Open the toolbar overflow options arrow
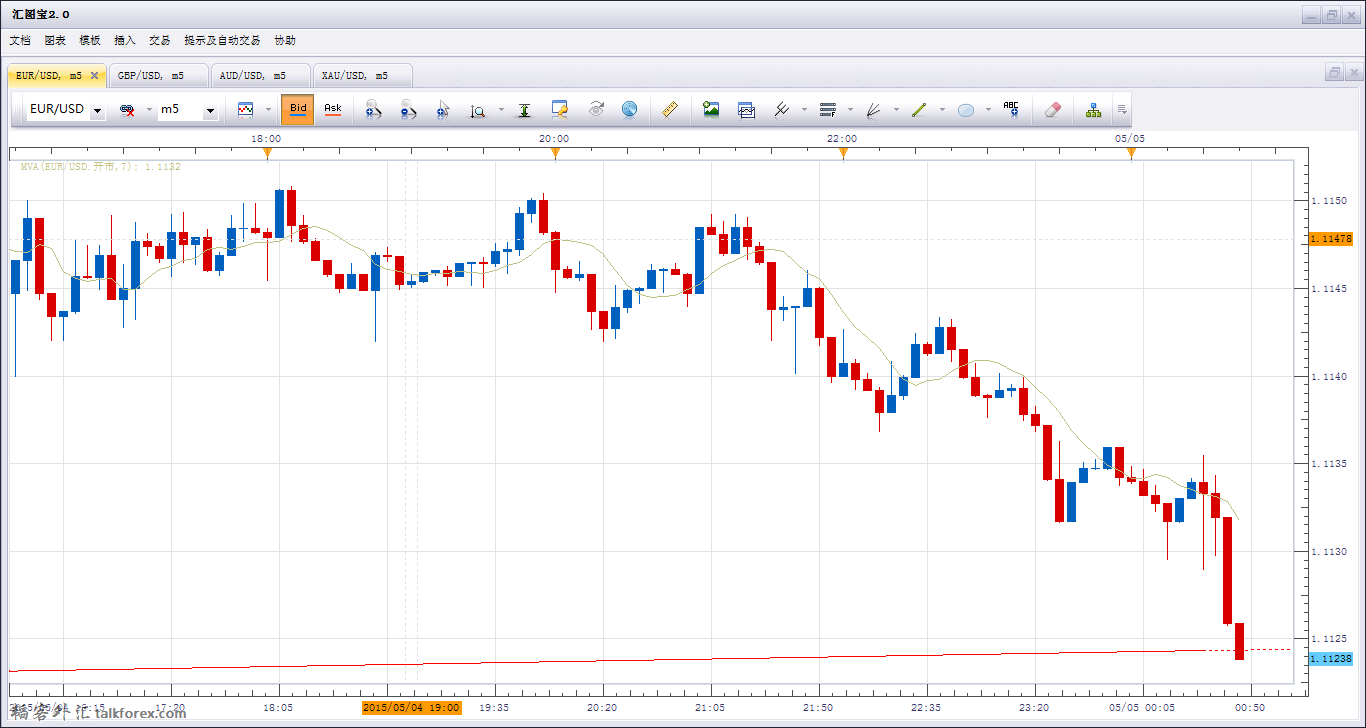The width and height of the screenshot is (1366, 728). (1122, 110)
